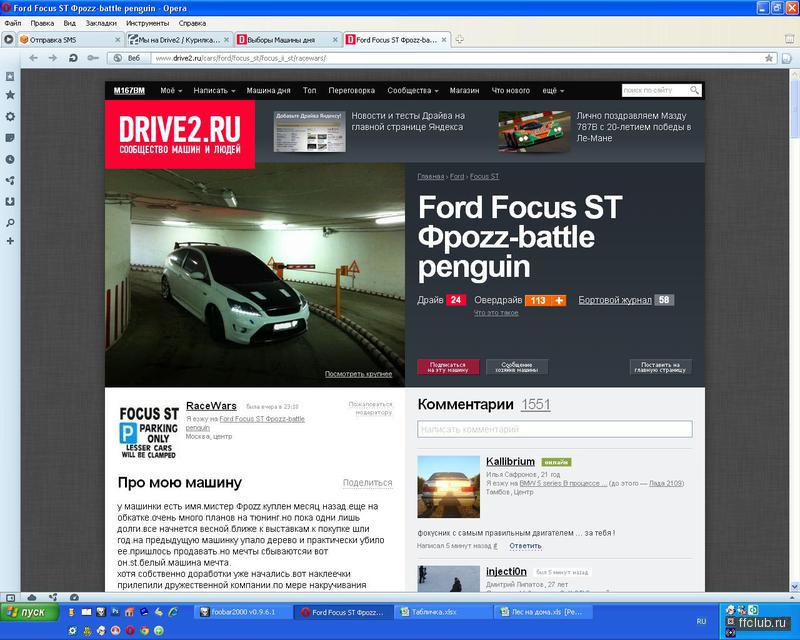800x640 pixels.
Task: Open the Правка menu
Action: coord(42,23)
